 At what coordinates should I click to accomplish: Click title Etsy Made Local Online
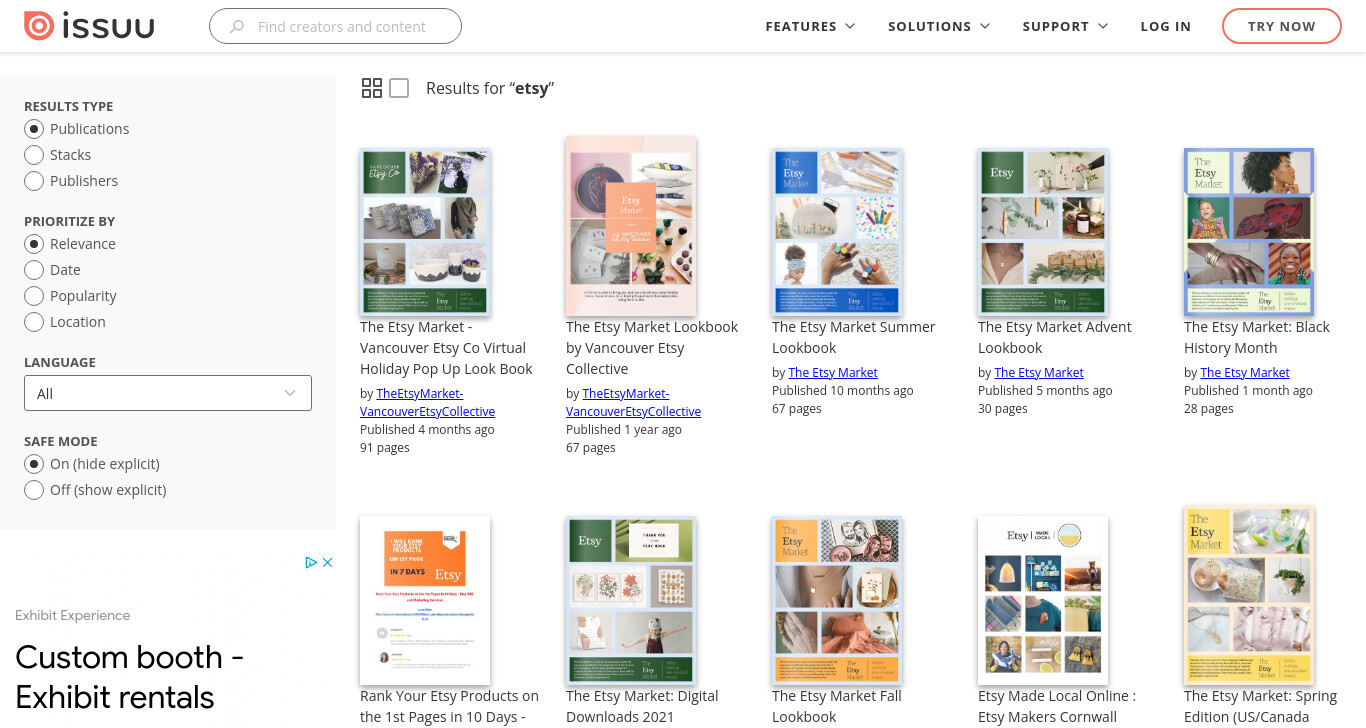[1057, 707]
